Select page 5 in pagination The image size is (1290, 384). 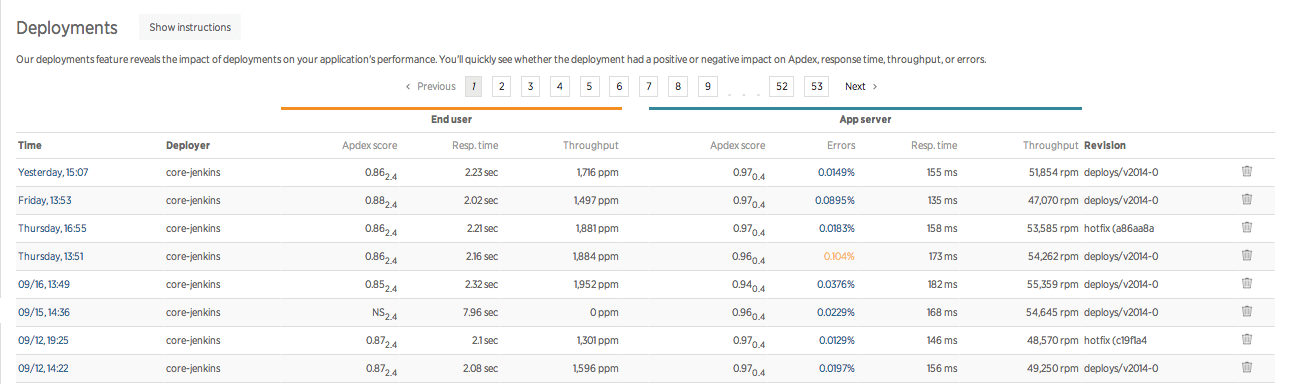coord(589,86)
